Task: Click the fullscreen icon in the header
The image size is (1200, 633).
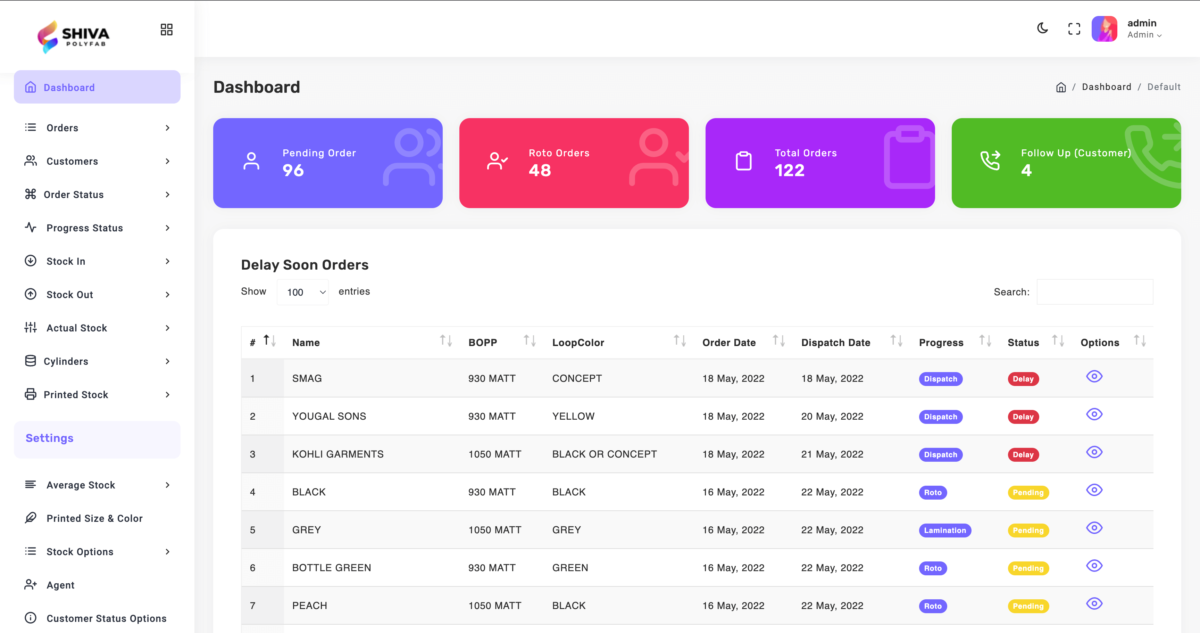Action: (1074, 29)
